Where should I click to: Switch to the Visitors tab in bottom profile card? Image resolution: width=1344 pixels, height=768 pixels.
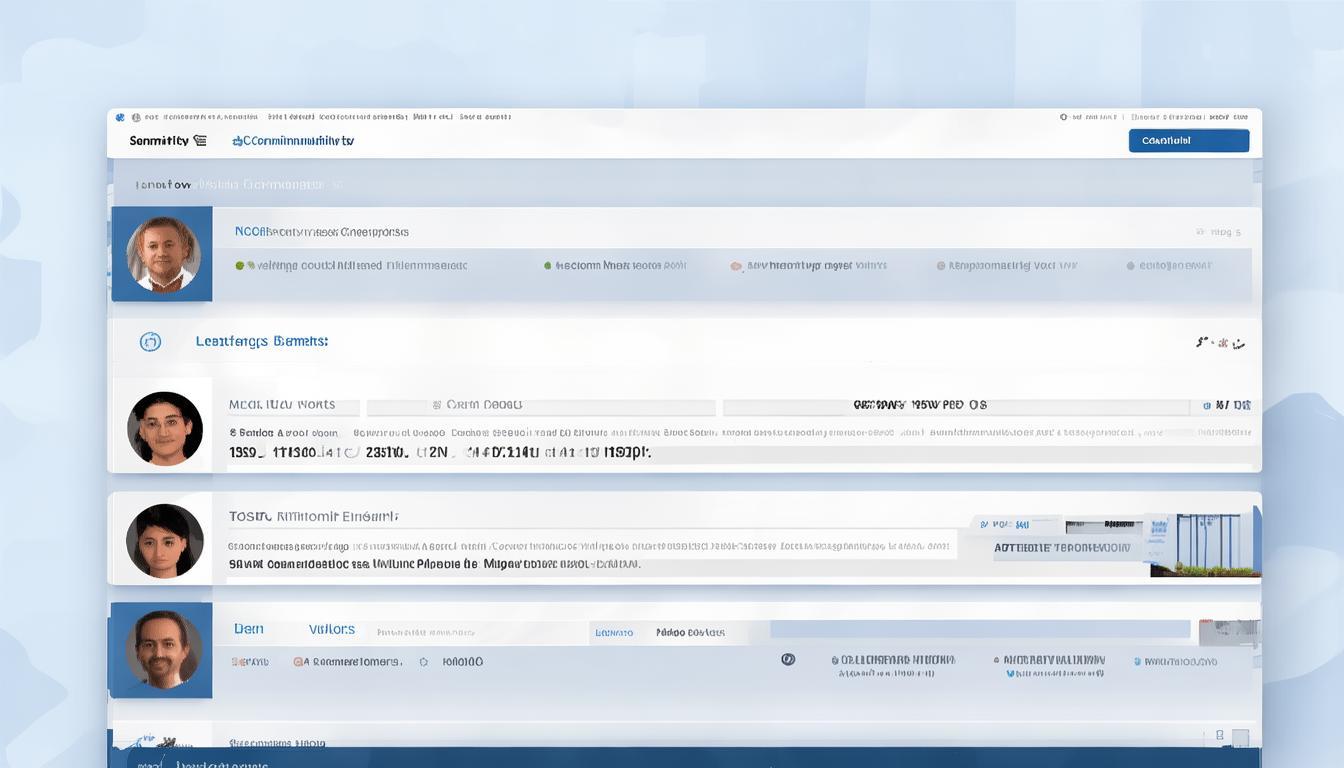(x=332, y=629)
